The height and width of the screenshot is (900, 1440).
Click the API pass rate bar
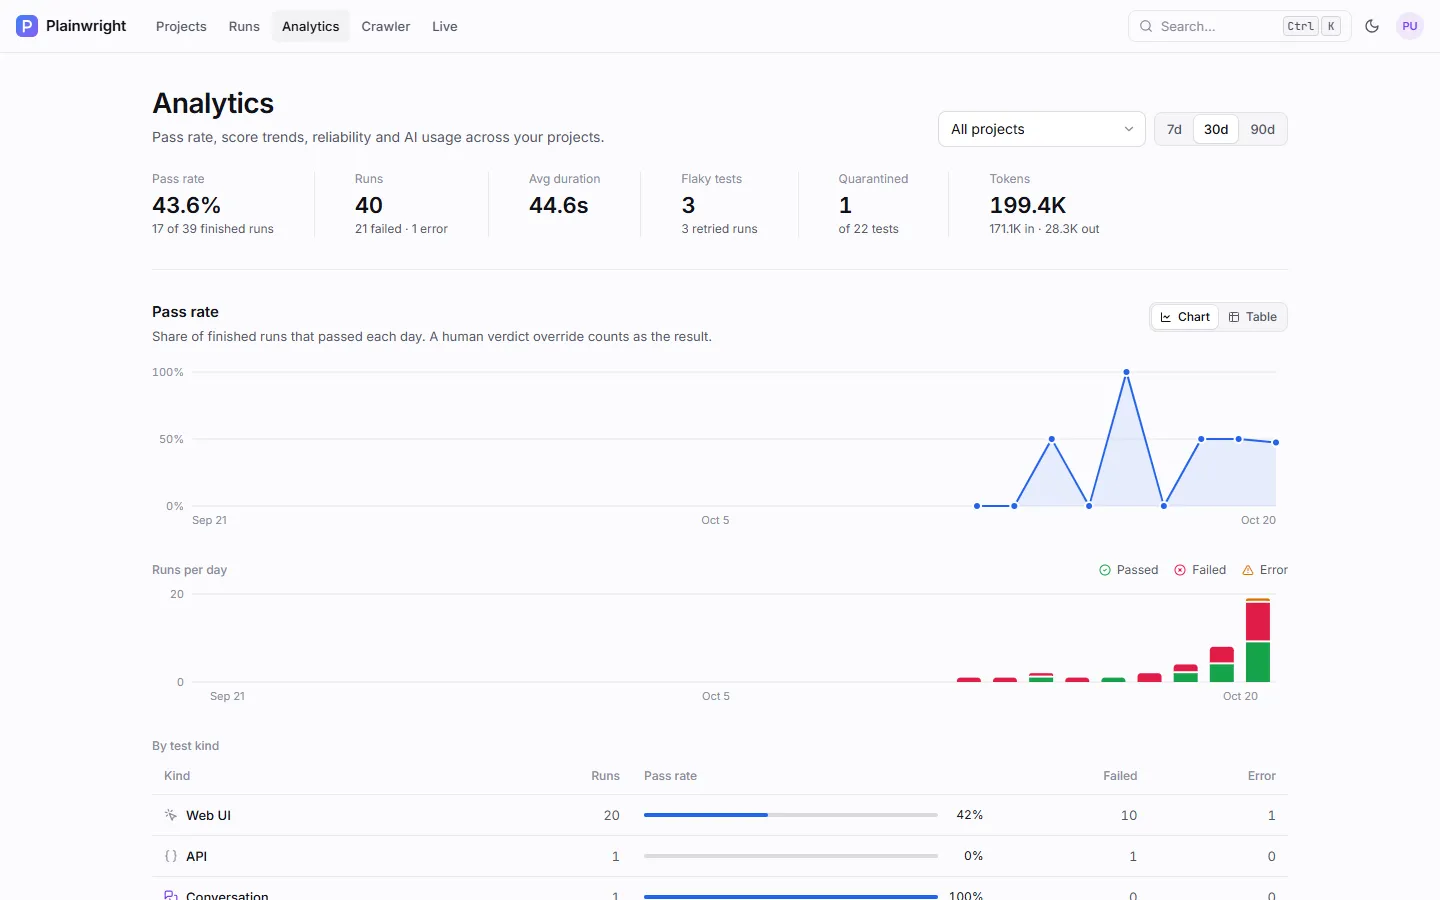791,856
